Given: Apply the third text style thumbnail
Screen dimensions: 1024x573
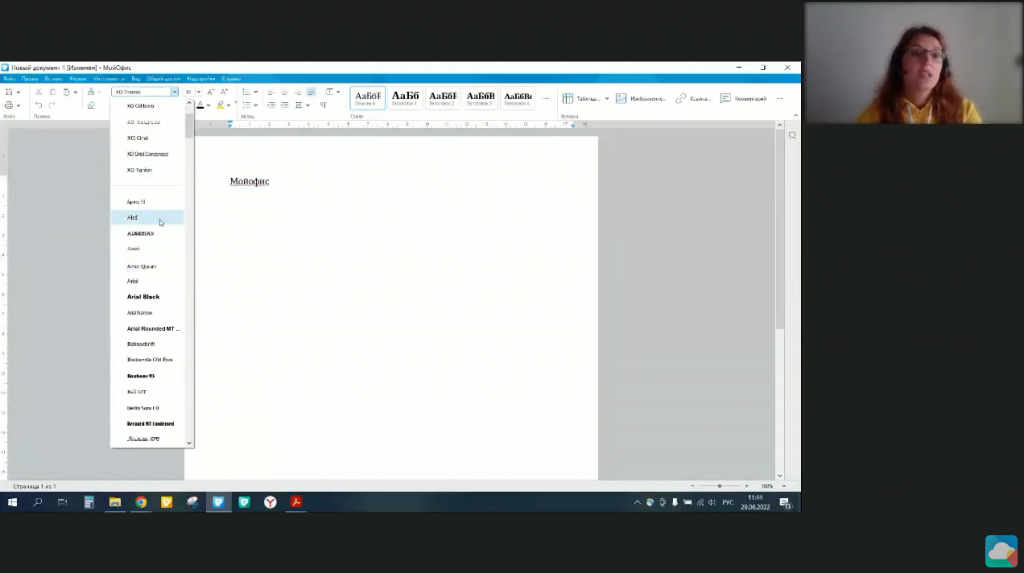Looking at the screenshot, I should 443,98.
